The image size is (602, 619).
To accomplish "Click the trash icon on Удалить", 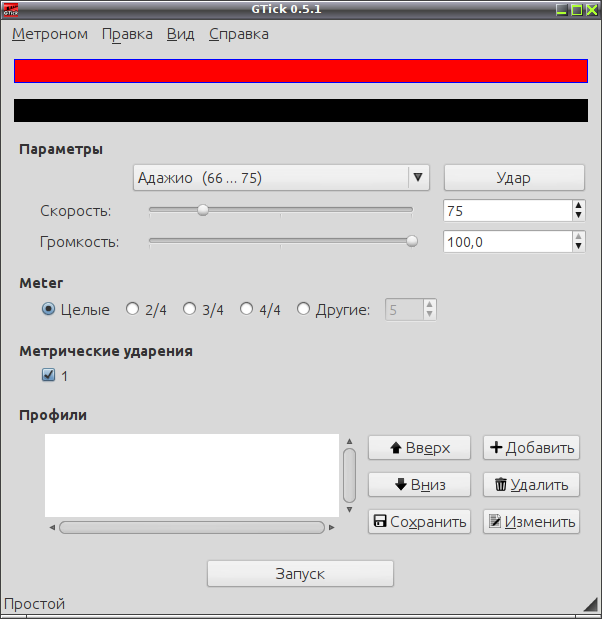I will pyautogui.click(x=501, y=484).
